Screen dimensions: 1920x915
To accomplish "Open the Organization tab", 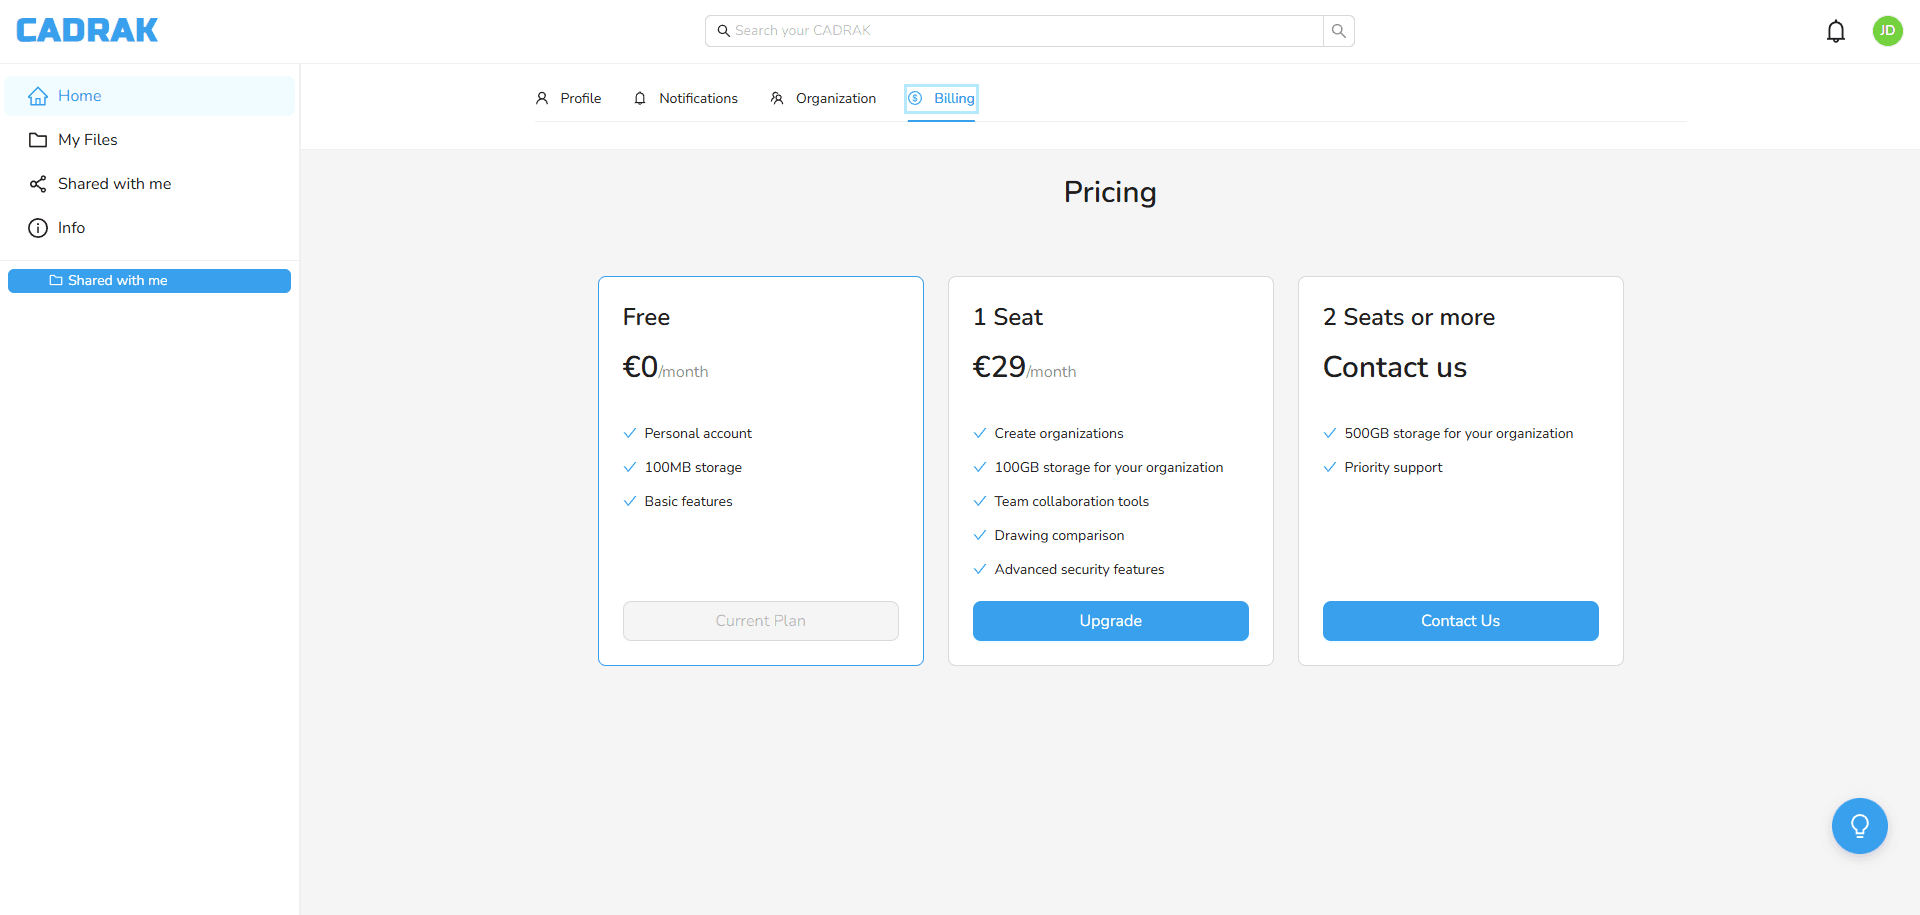I will click(835, 98).
